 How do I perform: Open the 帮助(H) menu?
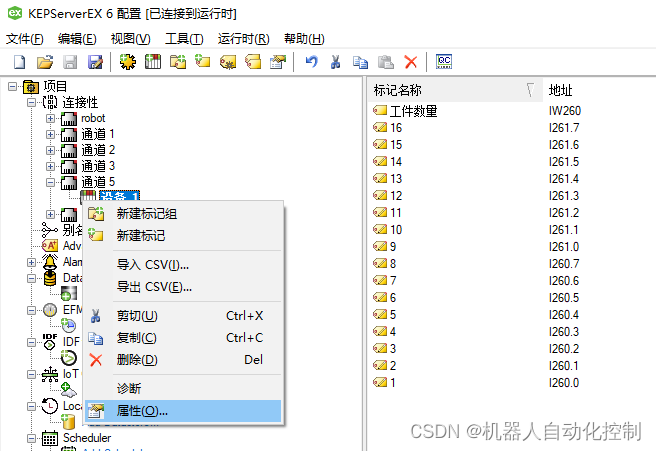click(304, 39)
